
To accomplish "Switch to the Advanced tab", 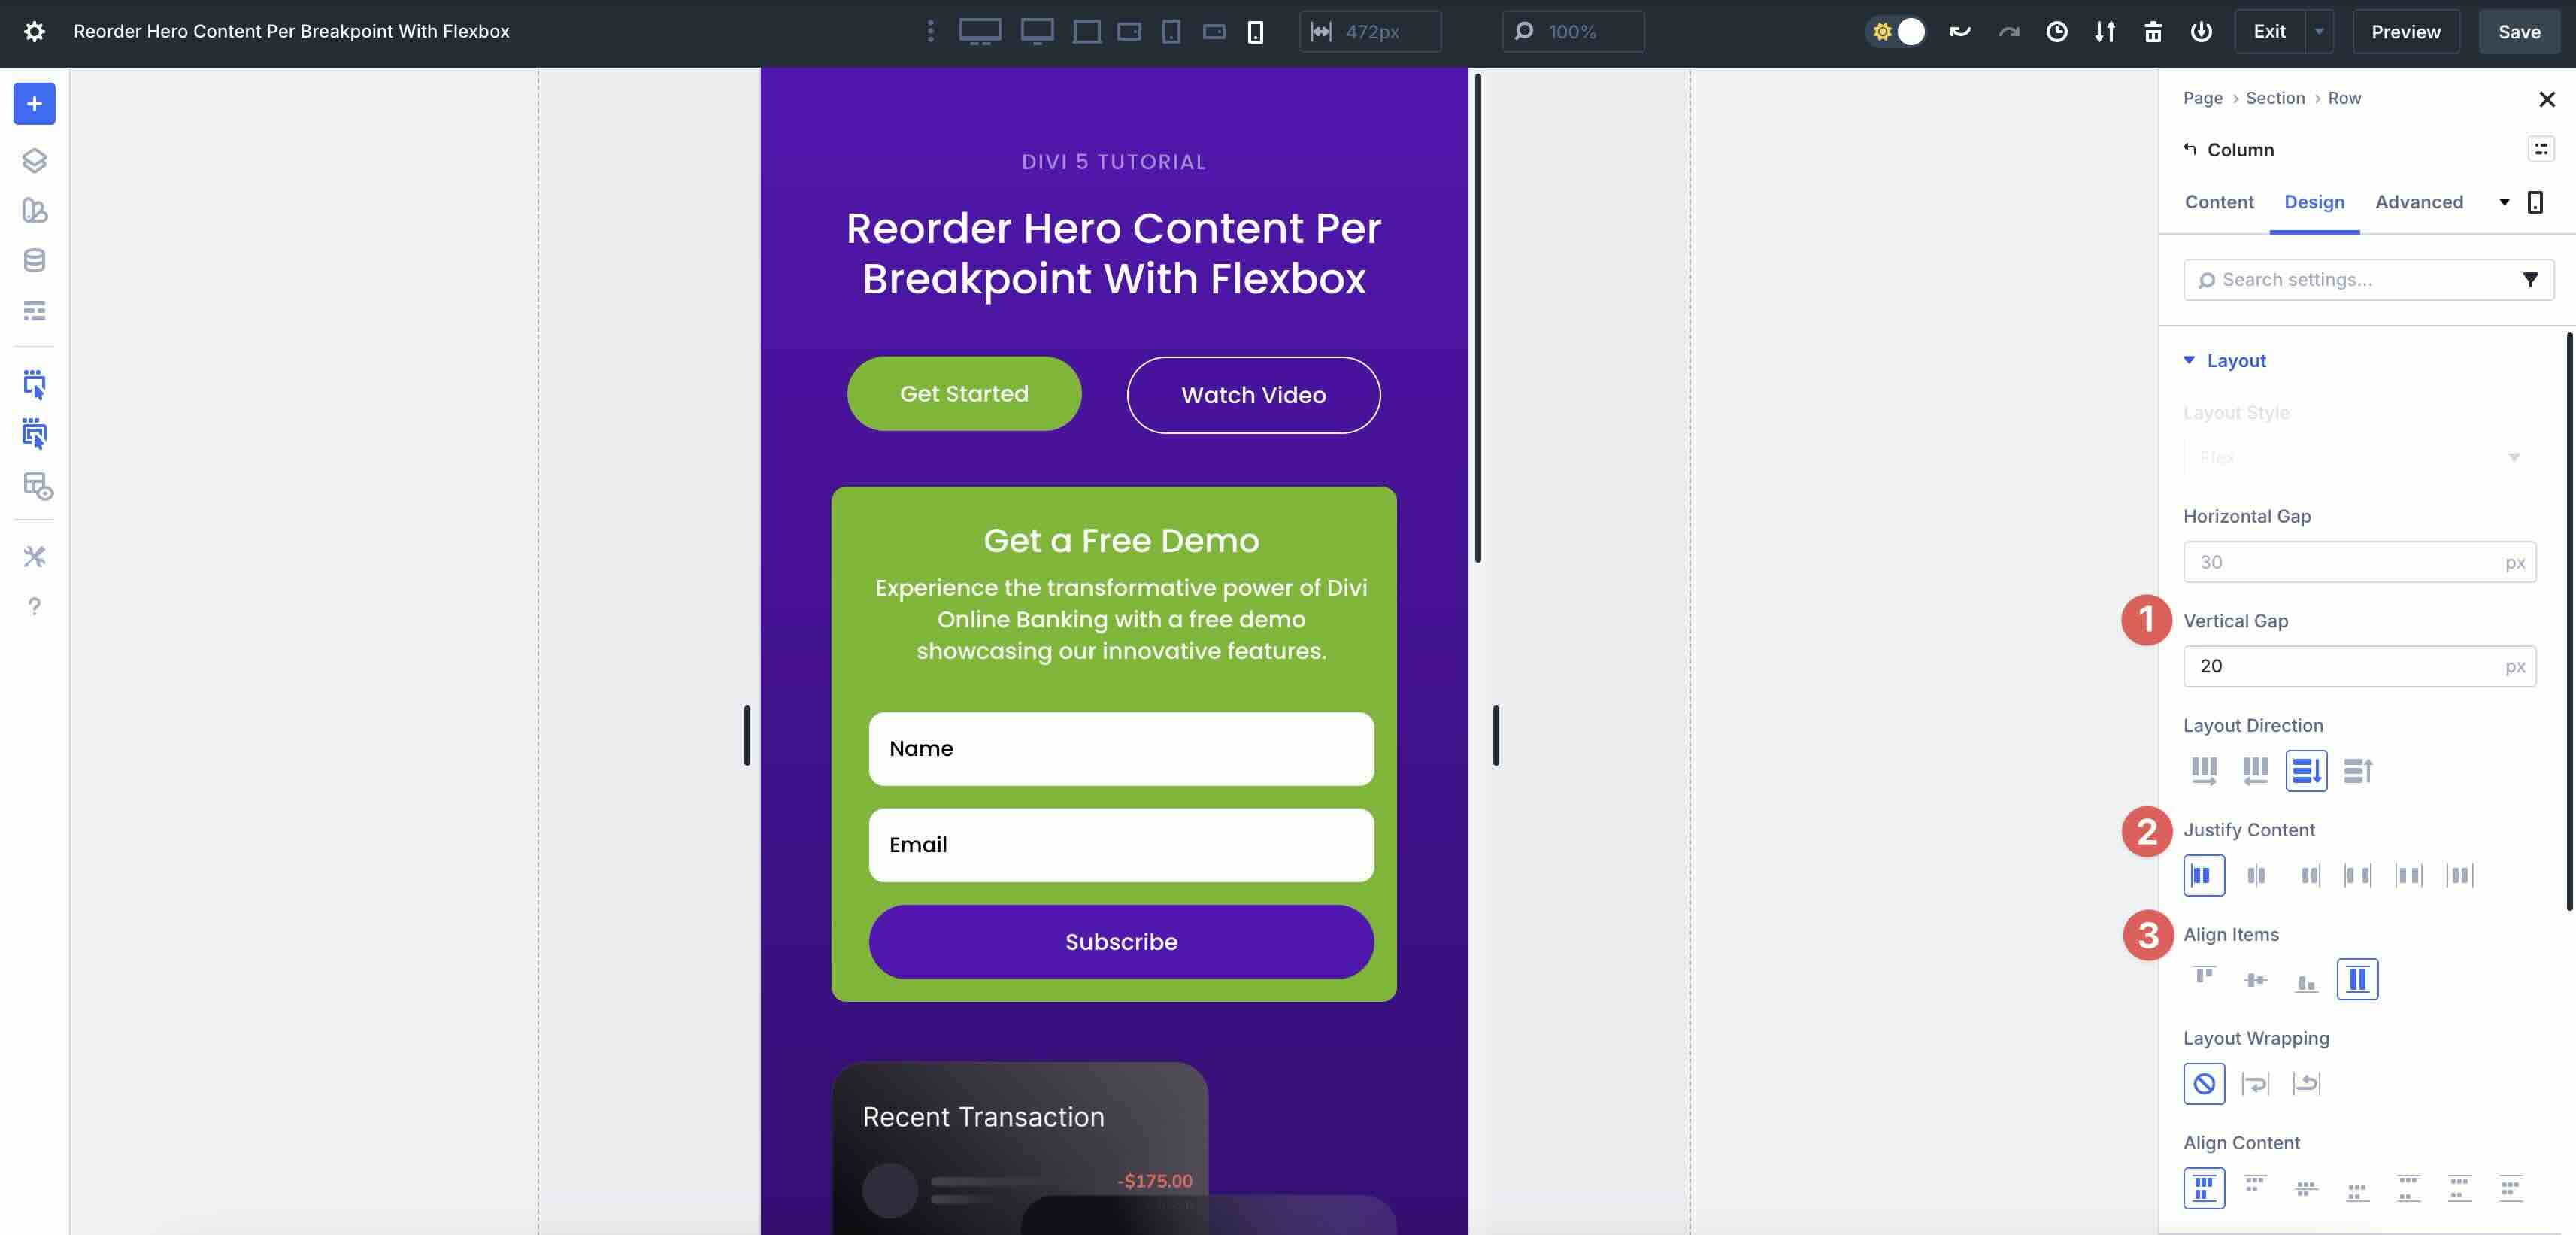I will click(x=2418, y=202).
